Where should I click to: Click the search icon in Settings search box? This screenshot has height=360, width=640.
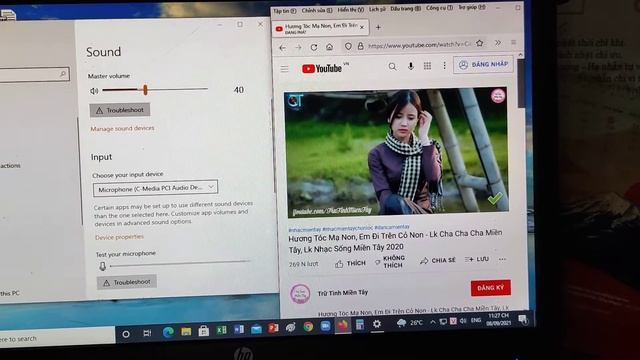63,74
